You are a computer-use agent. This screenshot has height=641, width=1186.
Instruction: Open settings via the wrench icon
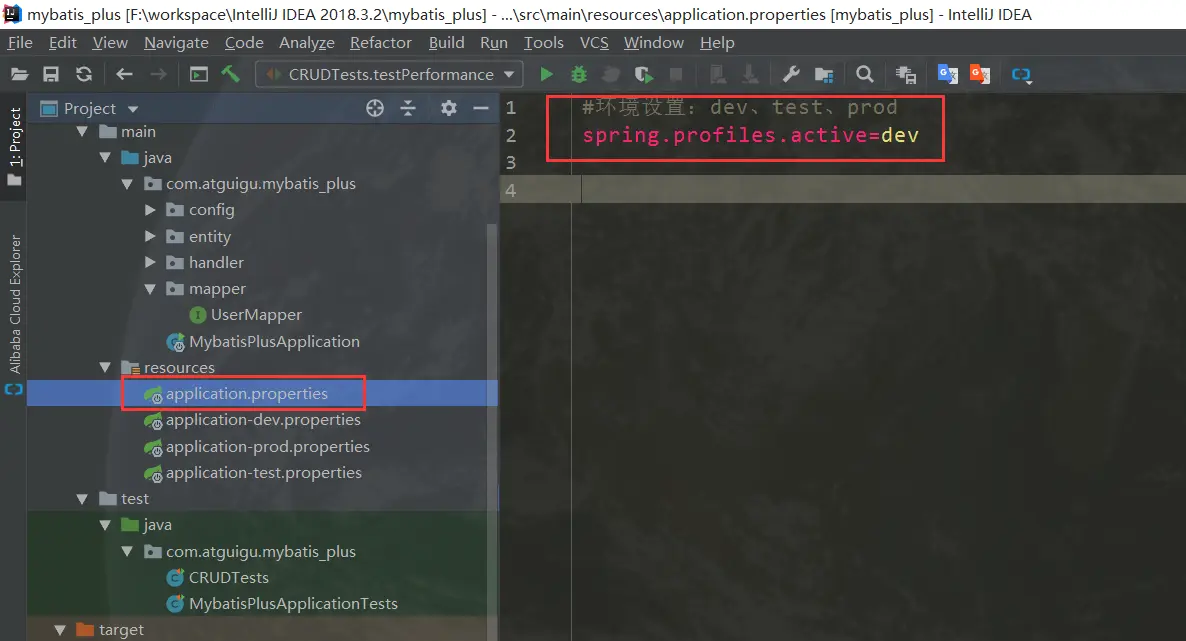[x=791, y=74]
